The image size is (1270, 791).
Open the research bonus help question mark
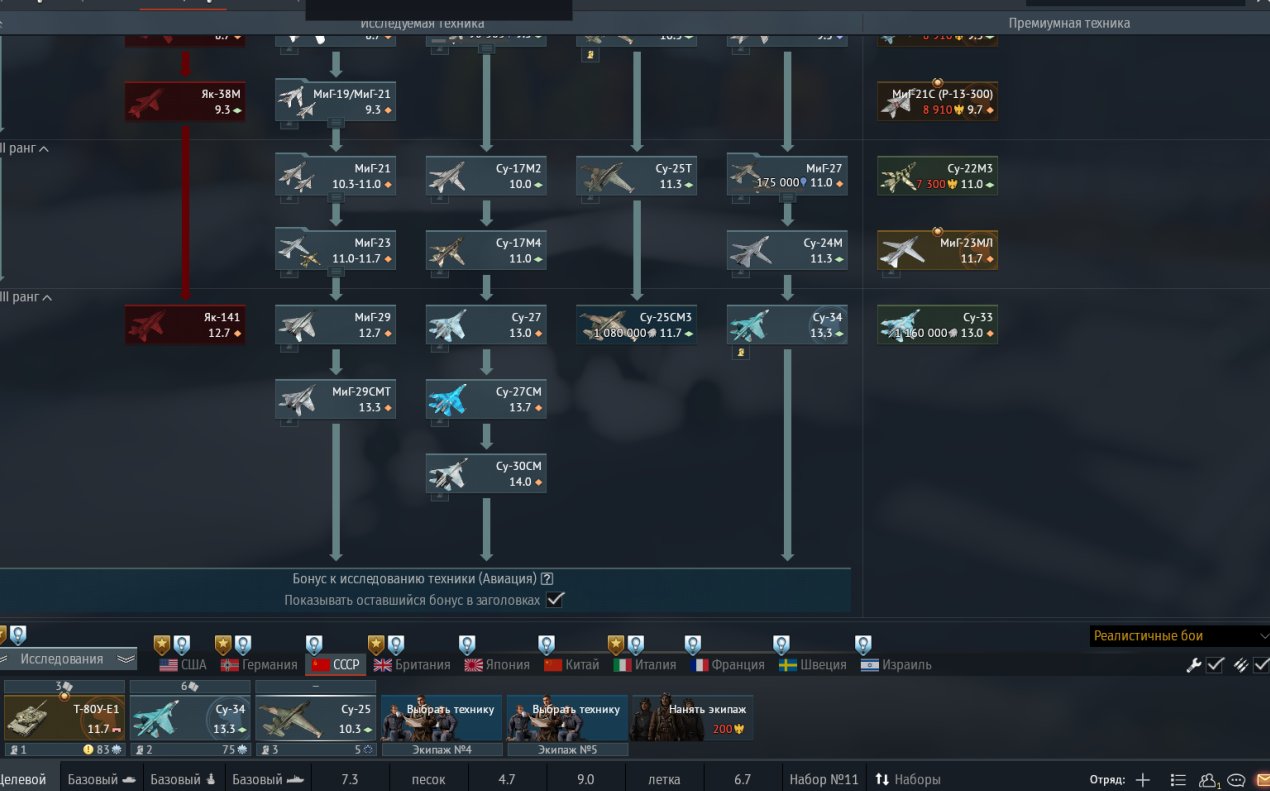(x=547, y=579)
